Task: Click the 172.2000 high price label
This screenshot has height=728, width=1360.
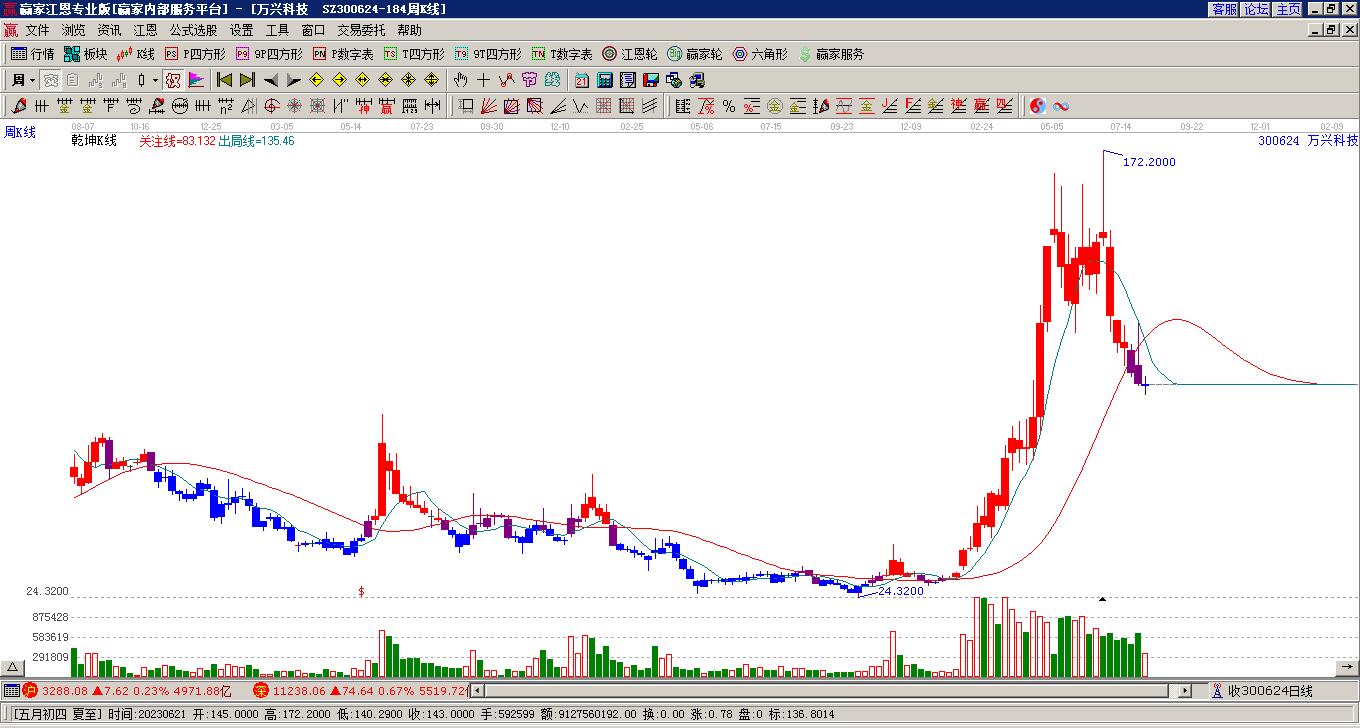Action: tap(1149, 162)
